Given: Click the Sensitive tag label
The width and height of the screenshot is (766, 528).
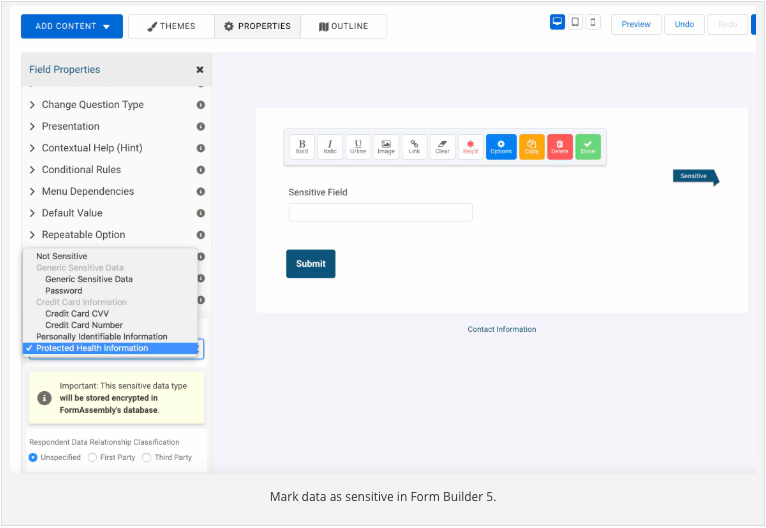Looking at the screenshot, I should (x=696, y=176).
